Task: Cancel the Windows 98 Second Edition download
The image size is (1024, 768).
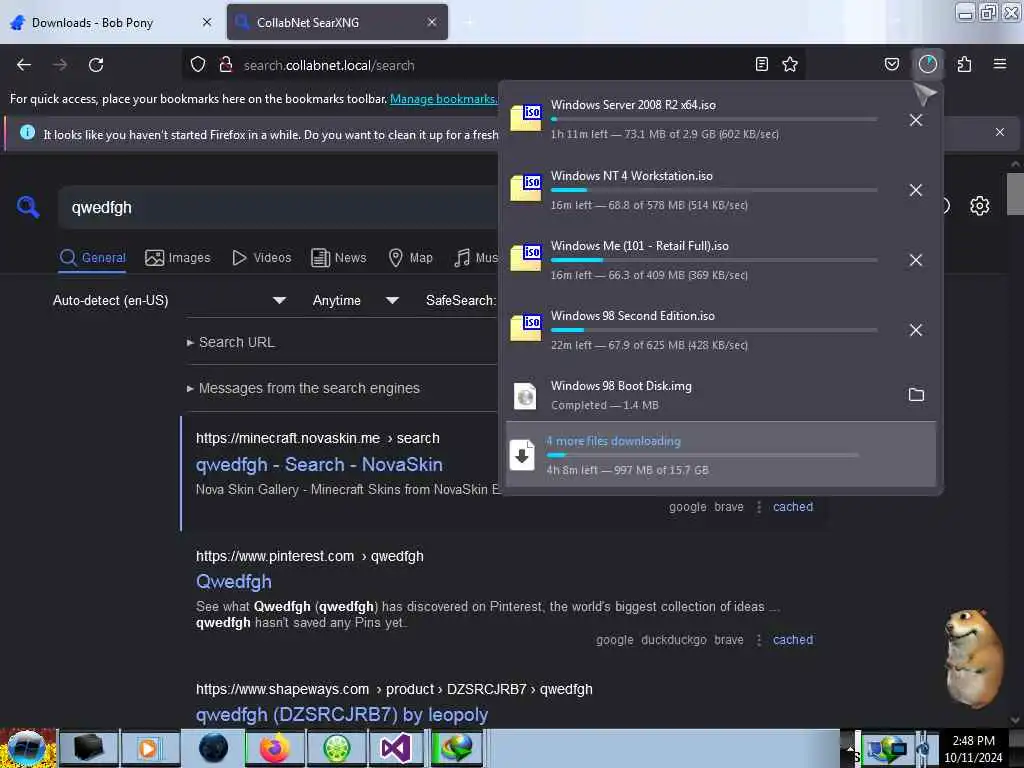Action: (x=916, y=330)
